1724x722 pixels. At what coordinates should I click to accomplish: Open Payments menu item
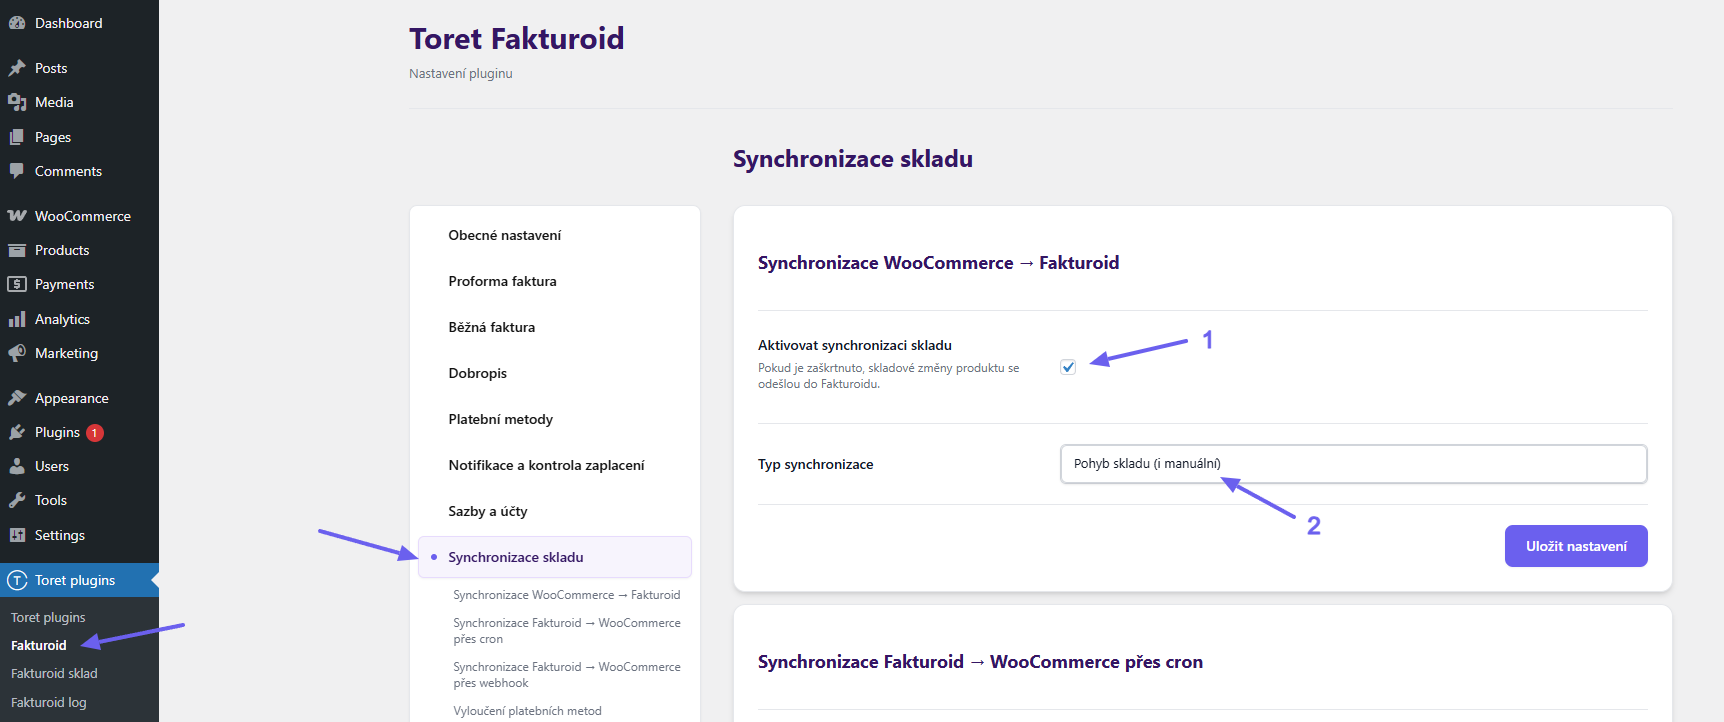(x=79, y=284)
